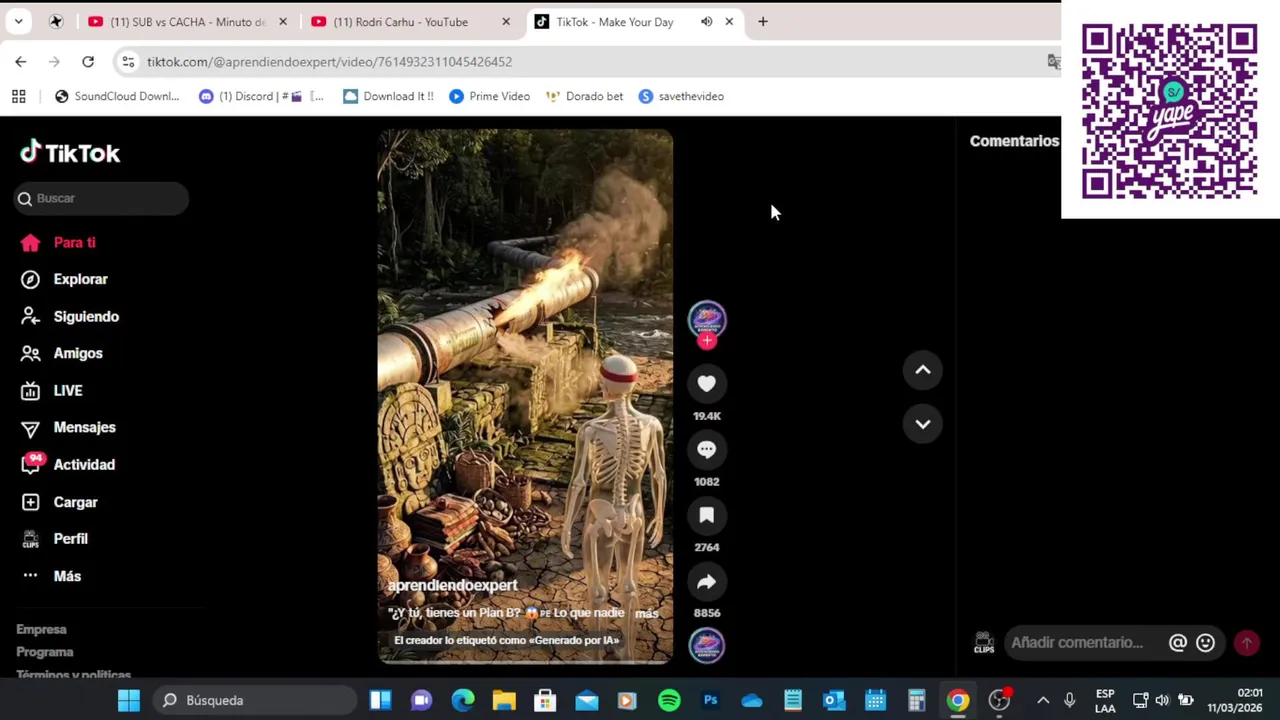Open Microsoft Edge from the taskbar
This screenshot has width=1280, height=720.
click(x=462, y=700)
